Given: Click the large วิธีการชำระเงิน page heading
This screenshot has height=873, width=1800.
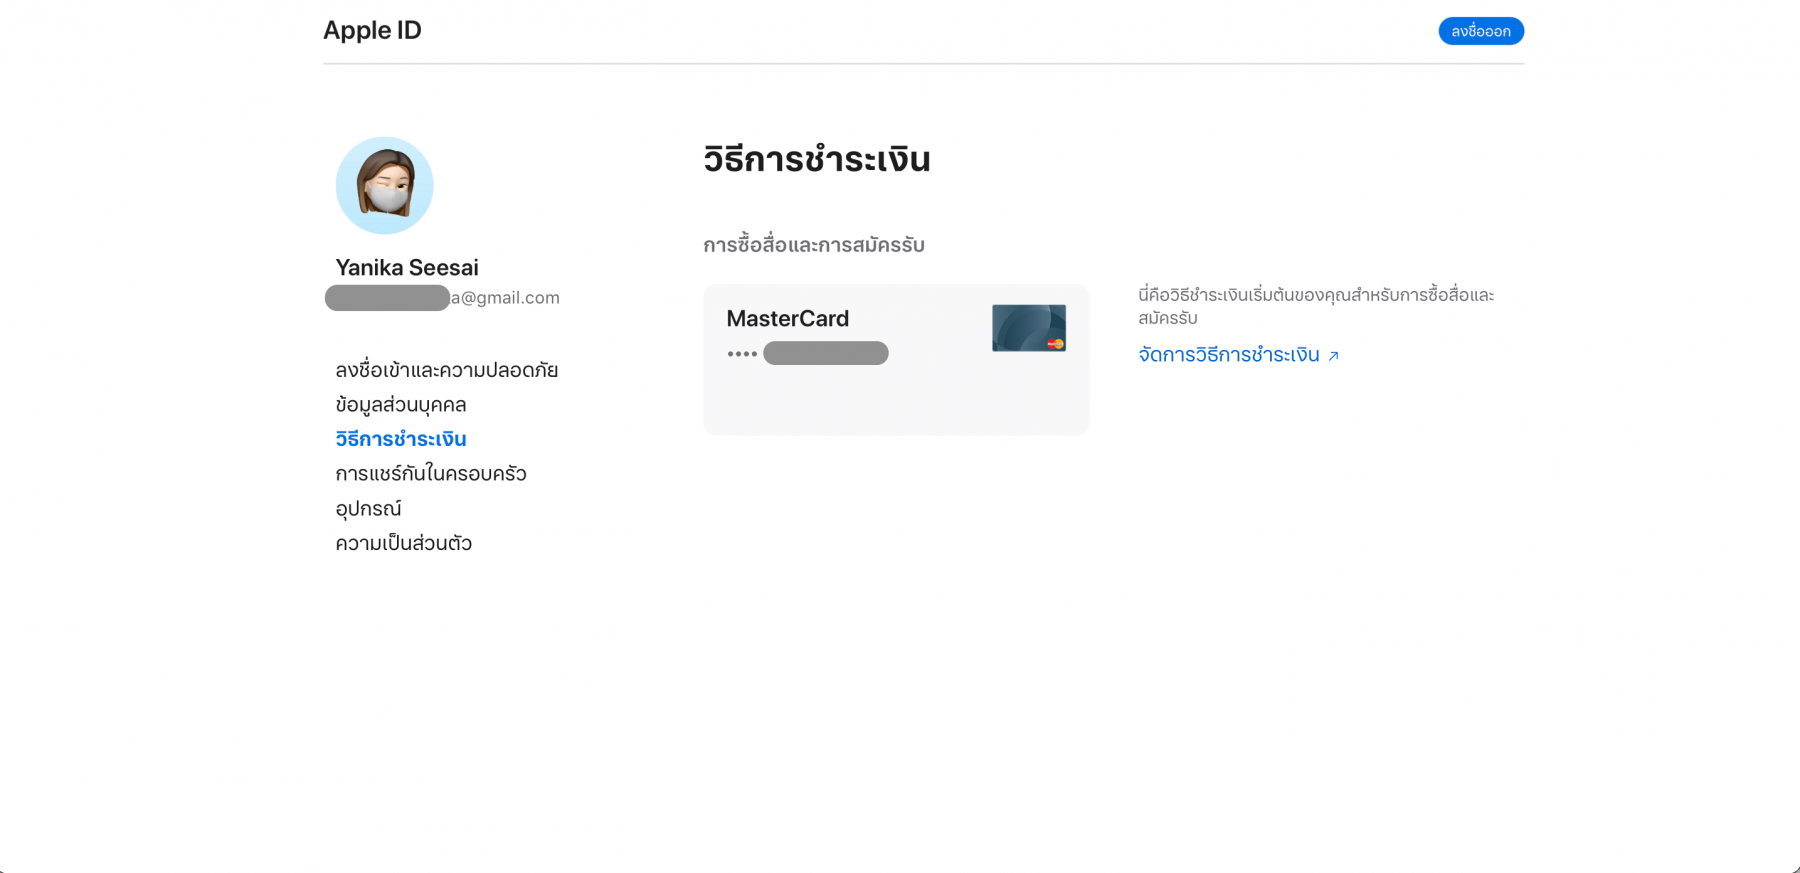Looking at the screenshot, I should coord(816,160).
